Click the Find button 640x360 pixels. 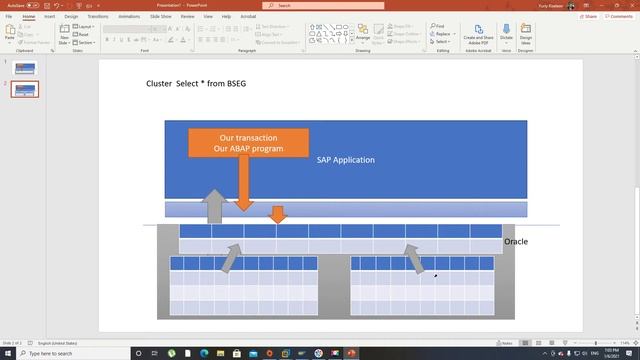pos(437,26)
